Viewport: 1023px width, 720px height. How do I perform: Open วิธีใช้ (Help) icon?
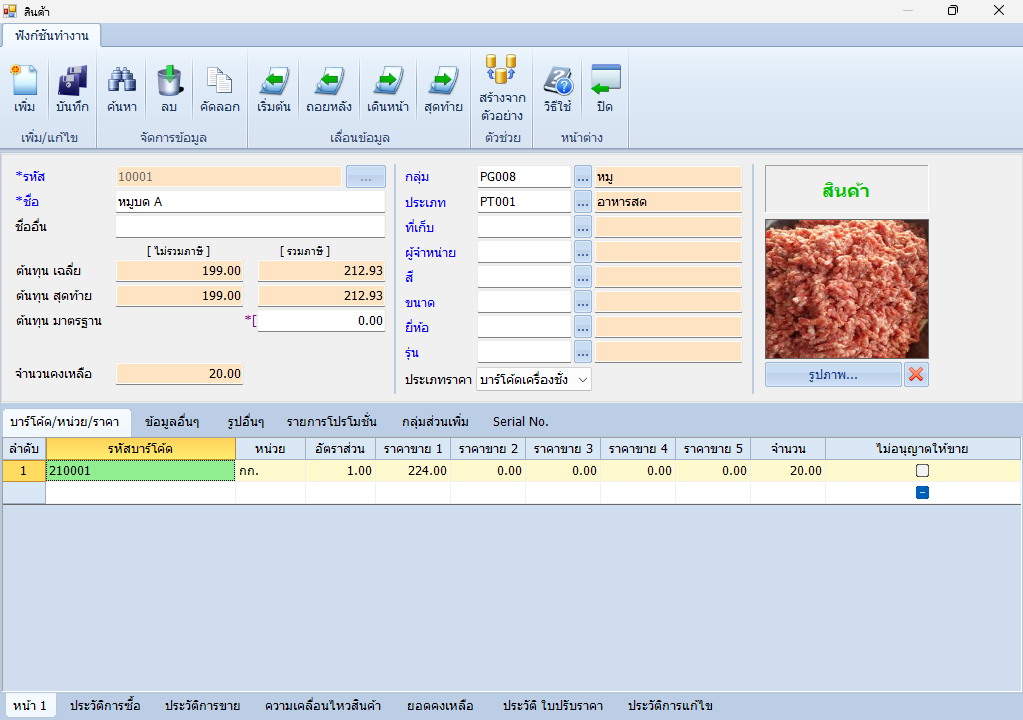click(x=557, y=90)
